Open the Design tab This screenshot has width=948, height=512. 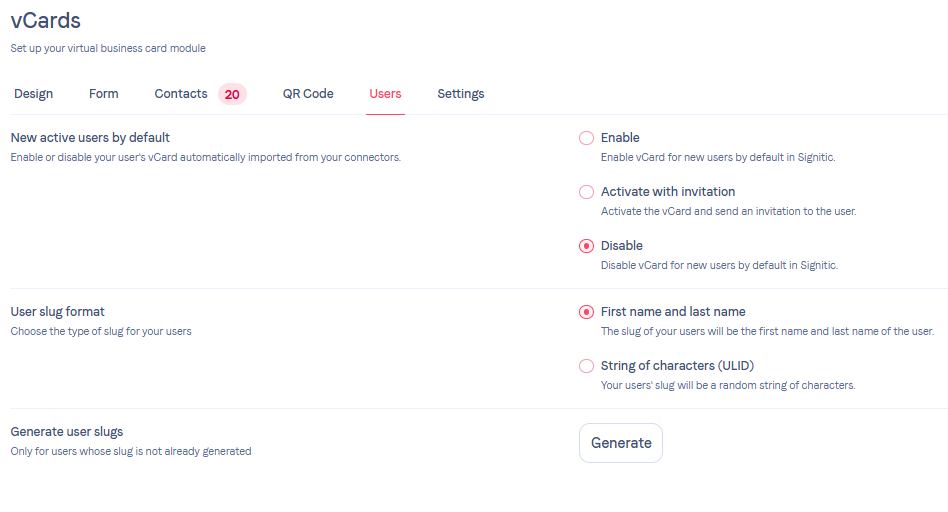(34, 94)
